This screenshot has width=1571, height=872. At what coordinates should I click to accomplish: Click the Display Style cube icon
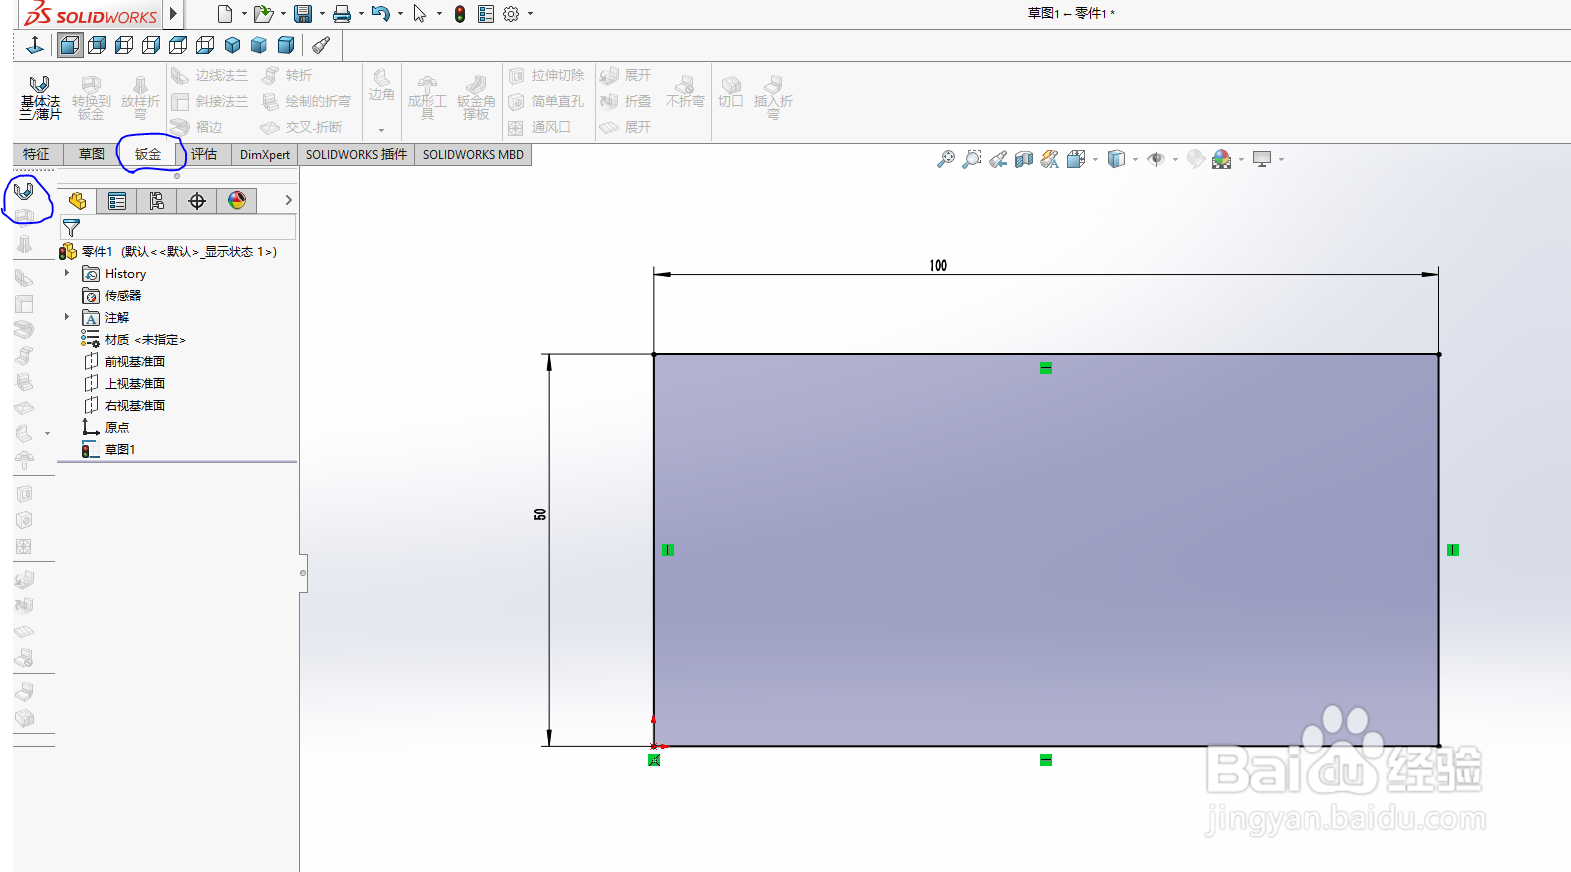[x=1117, y=159]
